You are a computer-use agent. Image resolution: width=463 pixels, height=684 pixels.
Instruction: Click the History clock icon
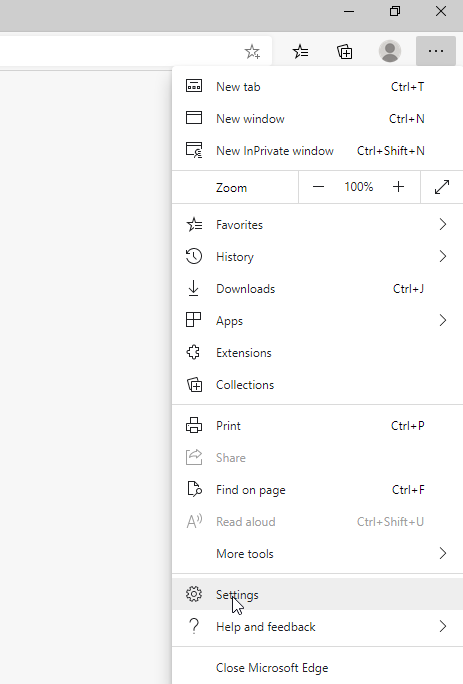(x=194, y=256)
